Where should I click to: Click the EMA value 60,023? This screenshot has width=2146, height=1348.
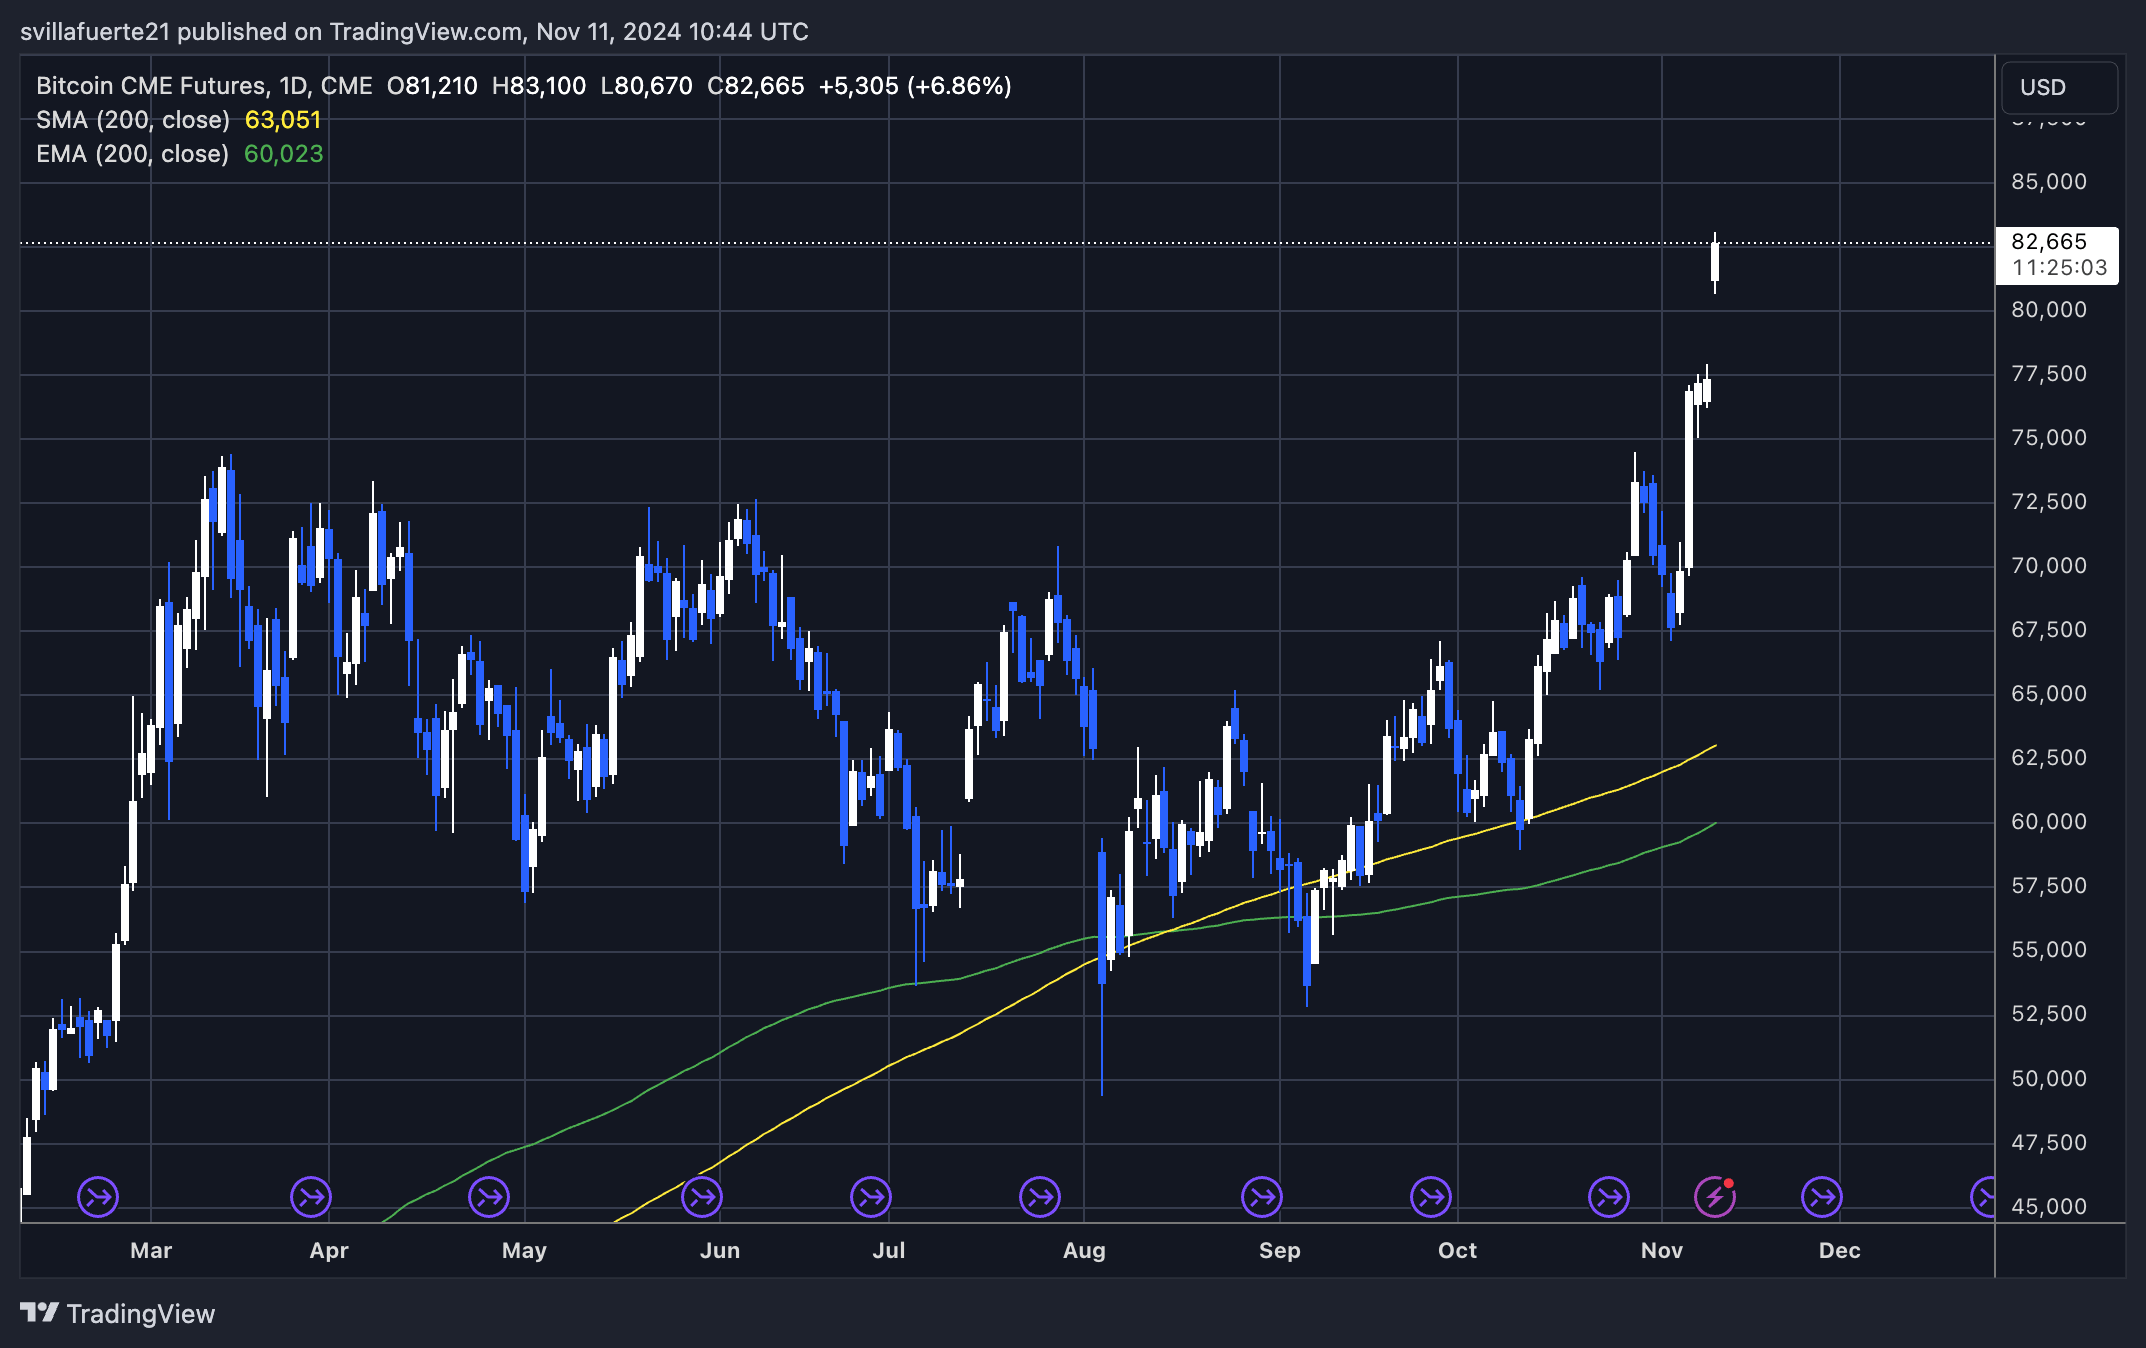pyautogui.click(x=284, y=154)
